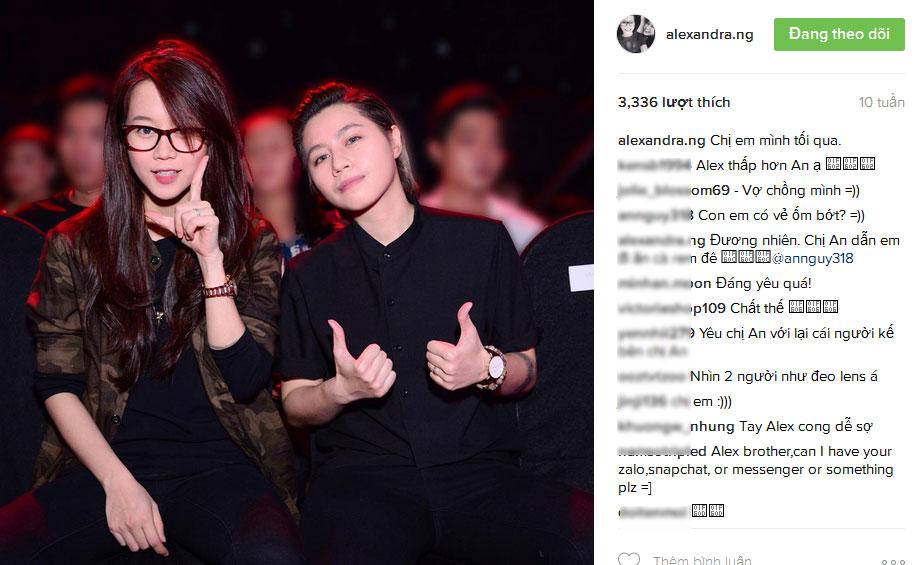Click the main photo of two people
This screenshot has width=920, height=565.
(297, 282)
